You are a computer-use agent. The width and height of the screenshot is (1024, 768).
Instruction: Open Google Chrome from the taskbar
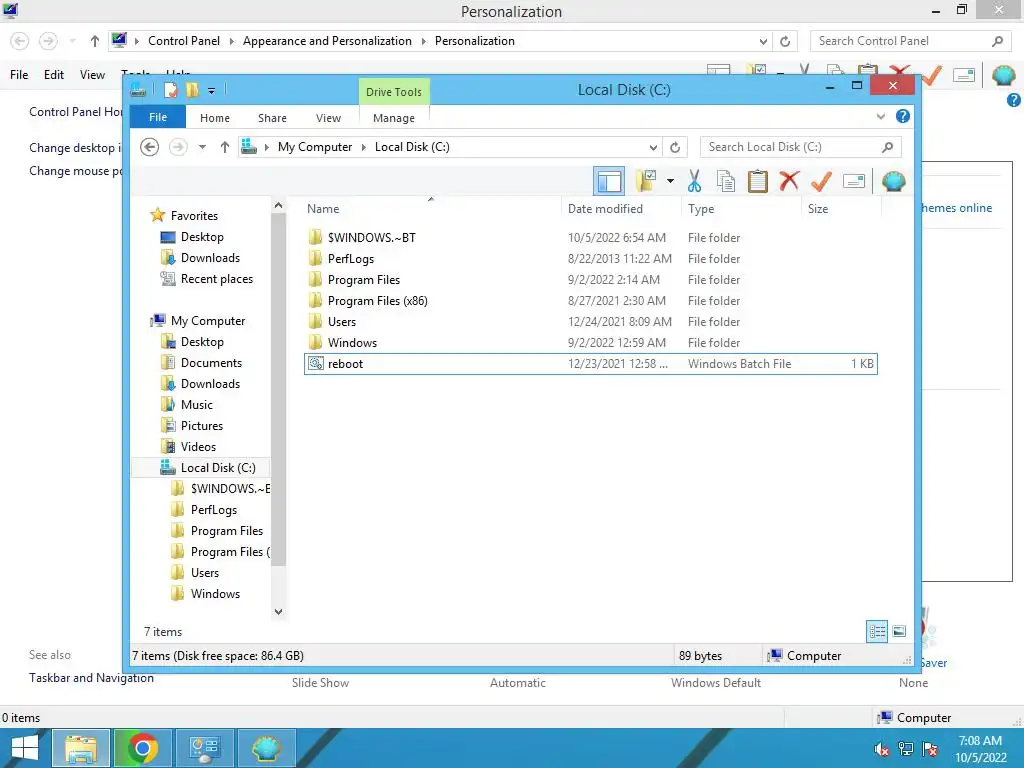pos(142,748)
